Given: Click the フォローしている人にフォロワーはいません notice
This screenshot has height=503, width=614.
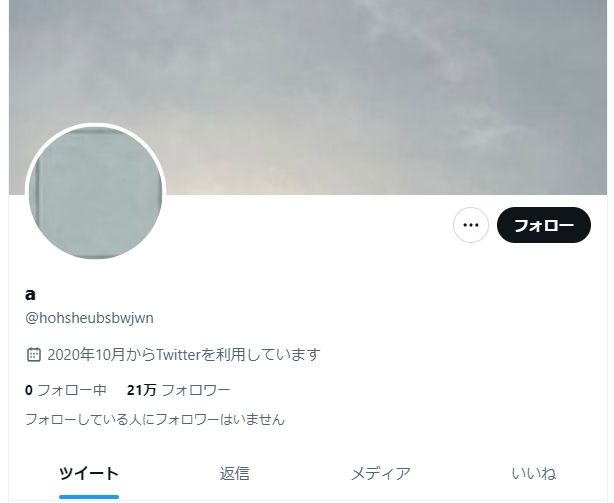Looking at the screenshot, I should [x=155, y=420].
